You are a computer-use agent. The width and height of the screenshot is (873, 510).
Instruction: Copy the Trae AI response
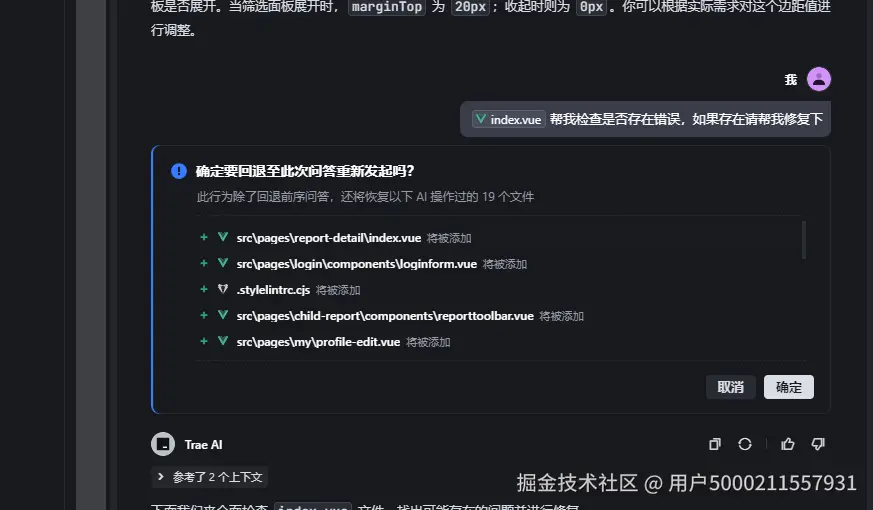[x=715, y=444]
